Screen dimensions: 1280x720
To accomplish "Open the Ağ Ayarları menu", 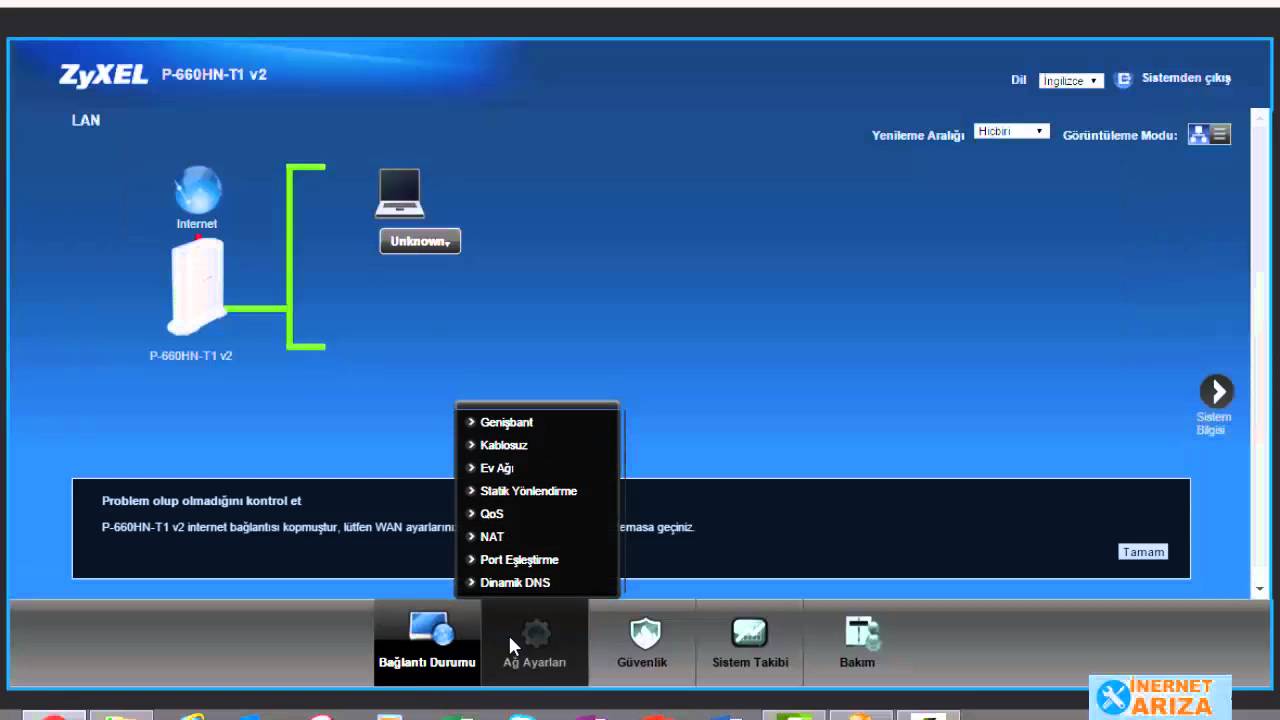I will pyautogui.click(x=535, y=642).
